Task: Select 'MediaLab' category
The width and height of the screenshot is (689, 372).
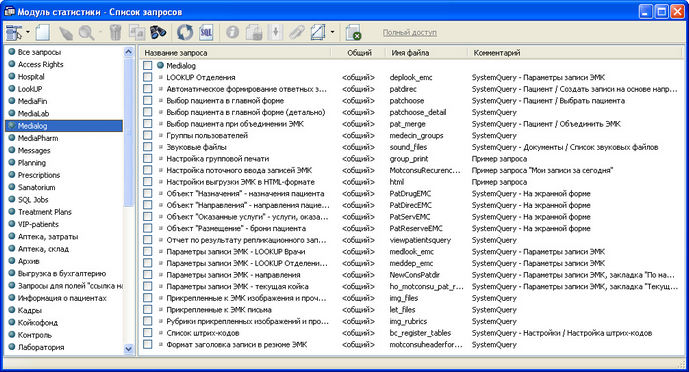Action: click(33, 113)
